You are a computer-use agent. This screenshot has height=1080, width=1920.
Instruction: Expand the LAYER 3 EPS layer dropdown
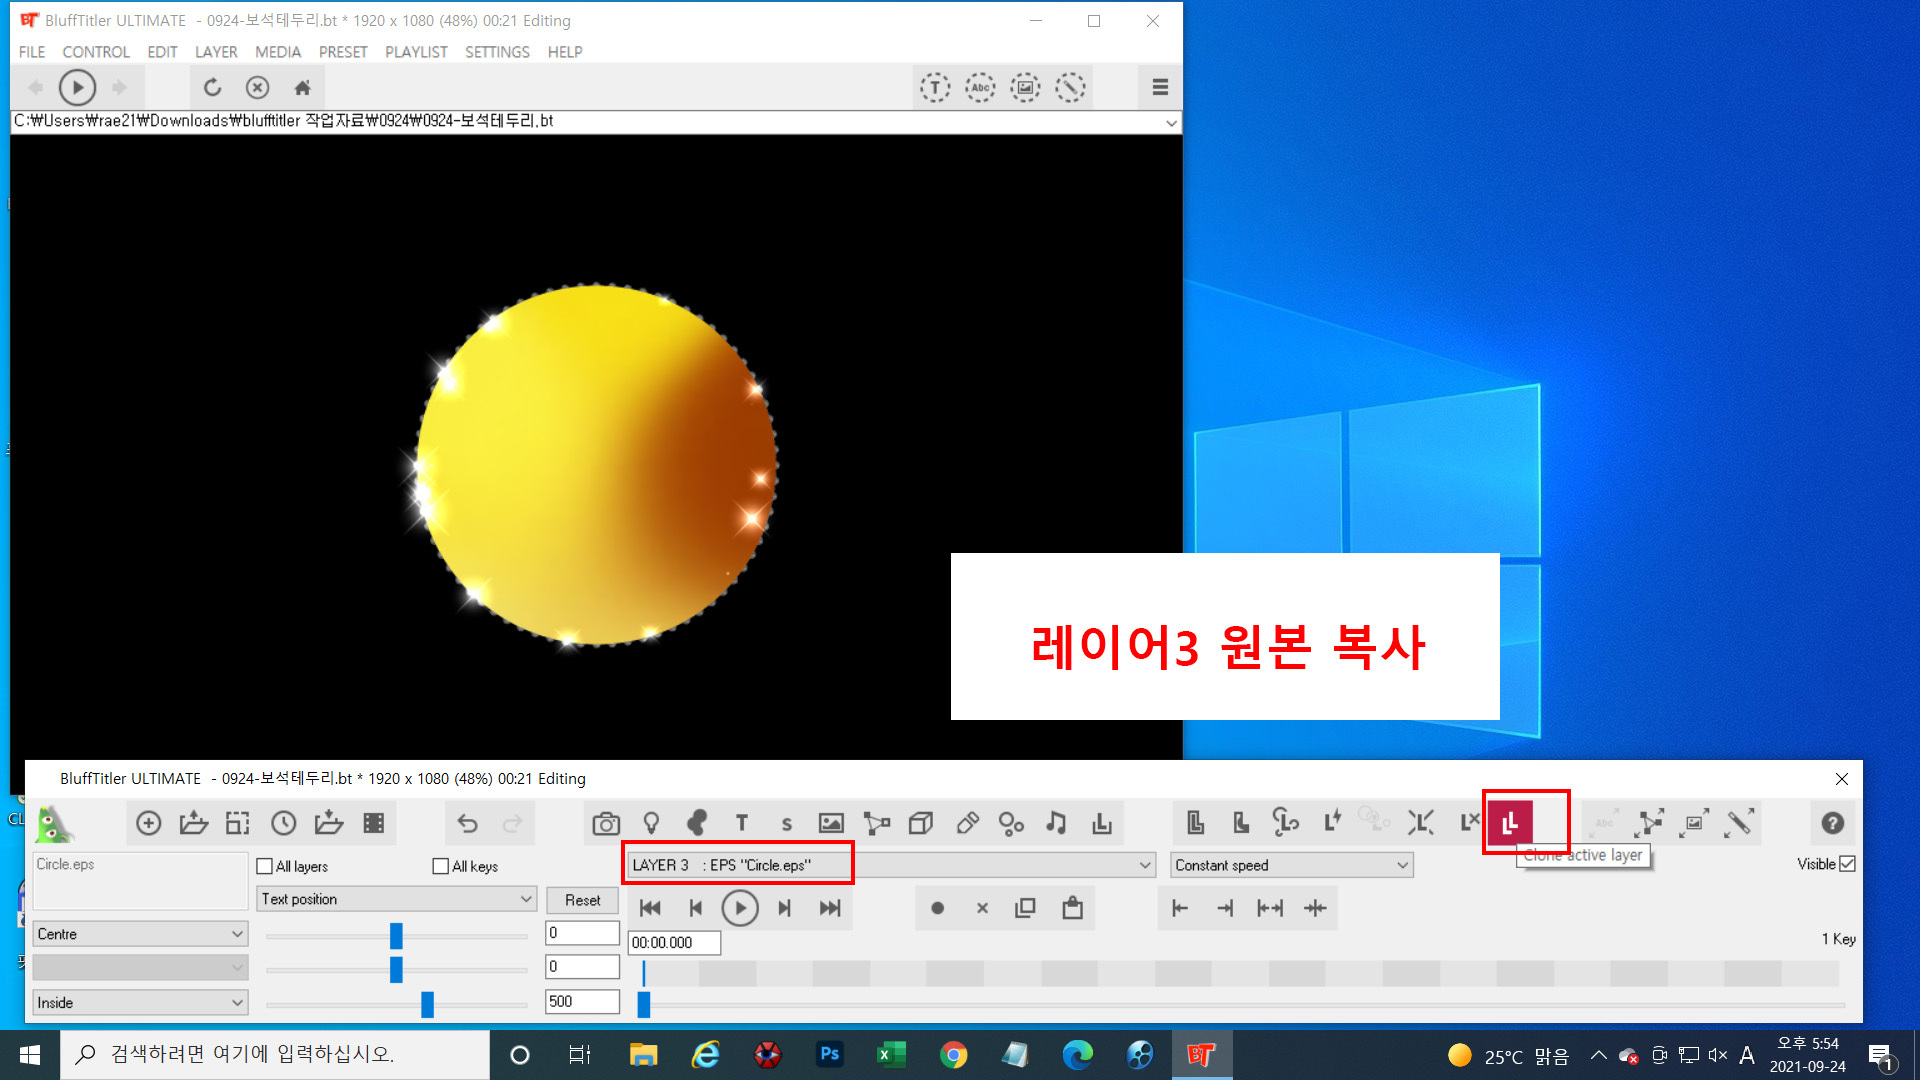1145,865
